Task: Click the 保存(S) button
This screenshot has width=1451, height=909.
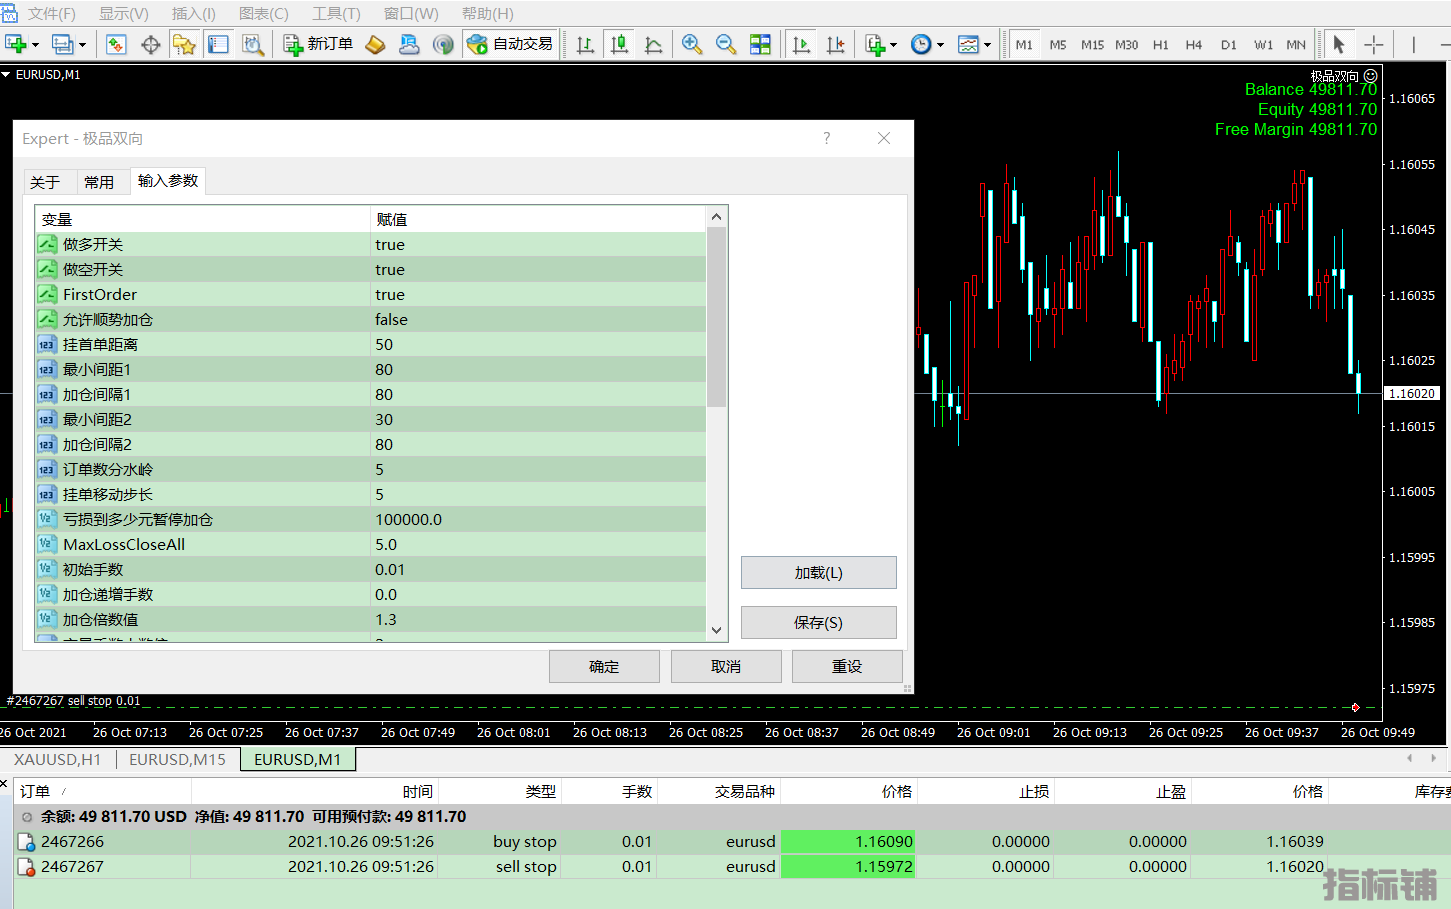Action: pyautogui.click(x=818, y=623)
